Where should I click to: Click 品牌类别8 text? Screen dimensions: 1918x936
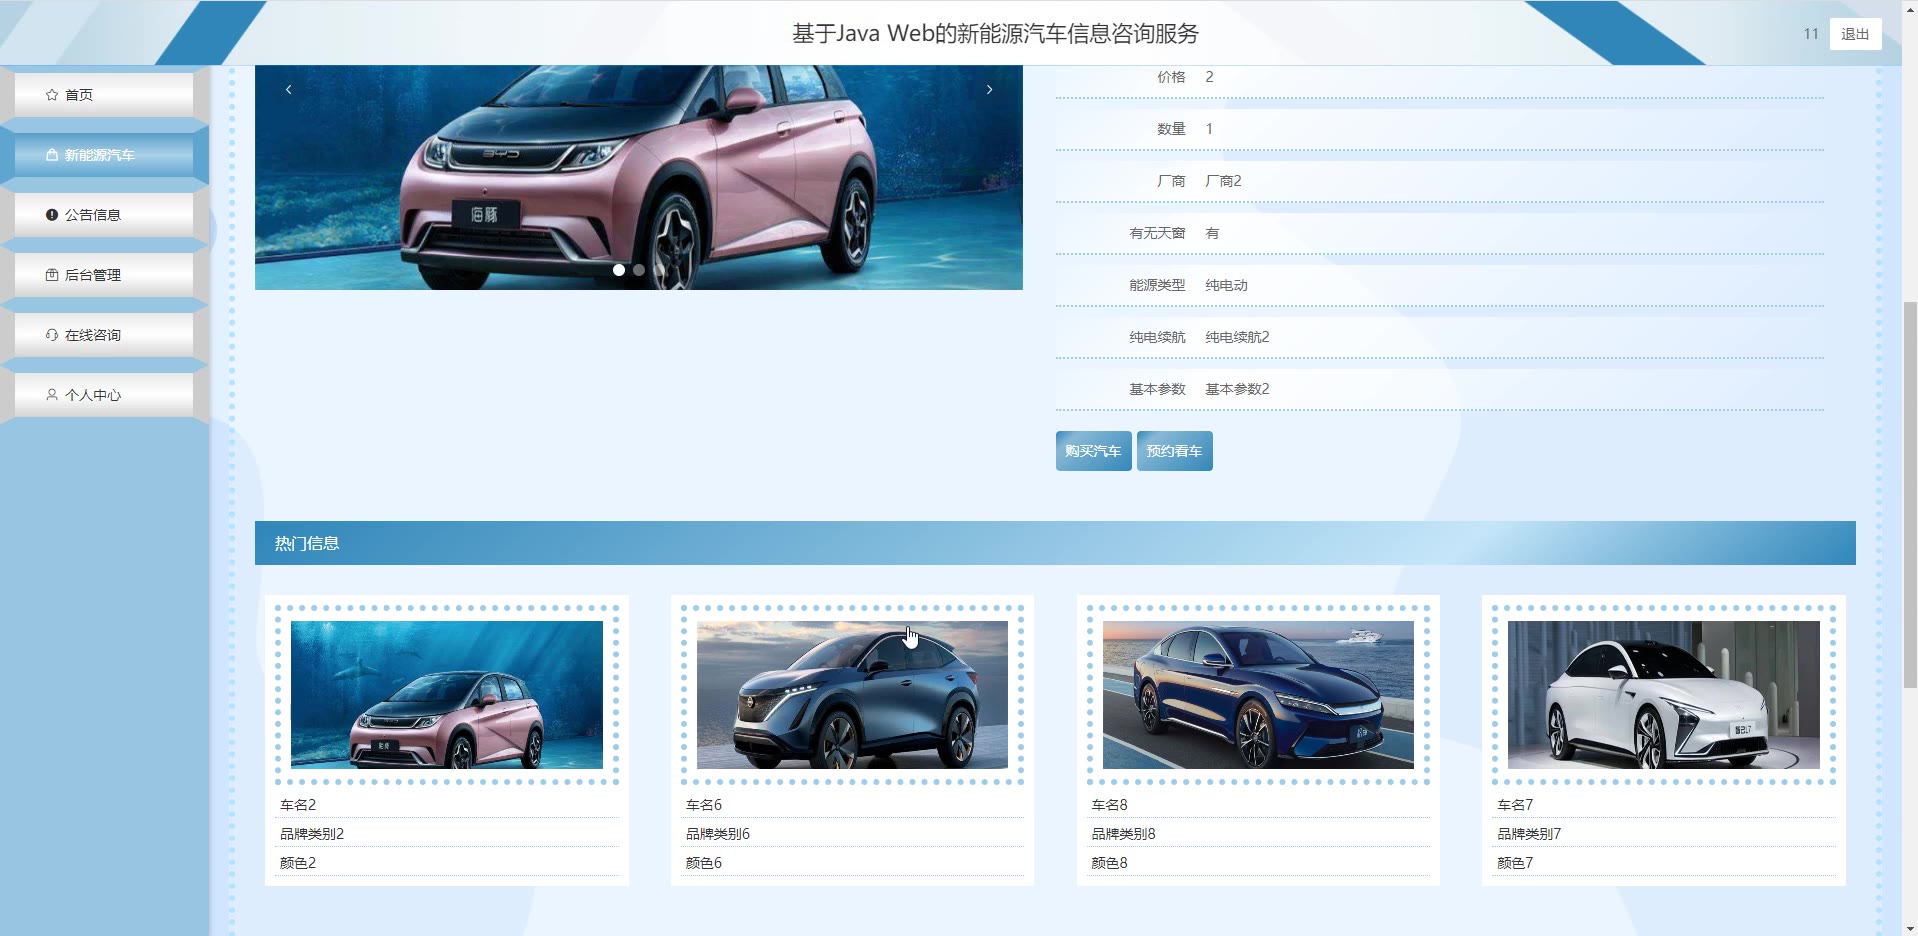1123,834
